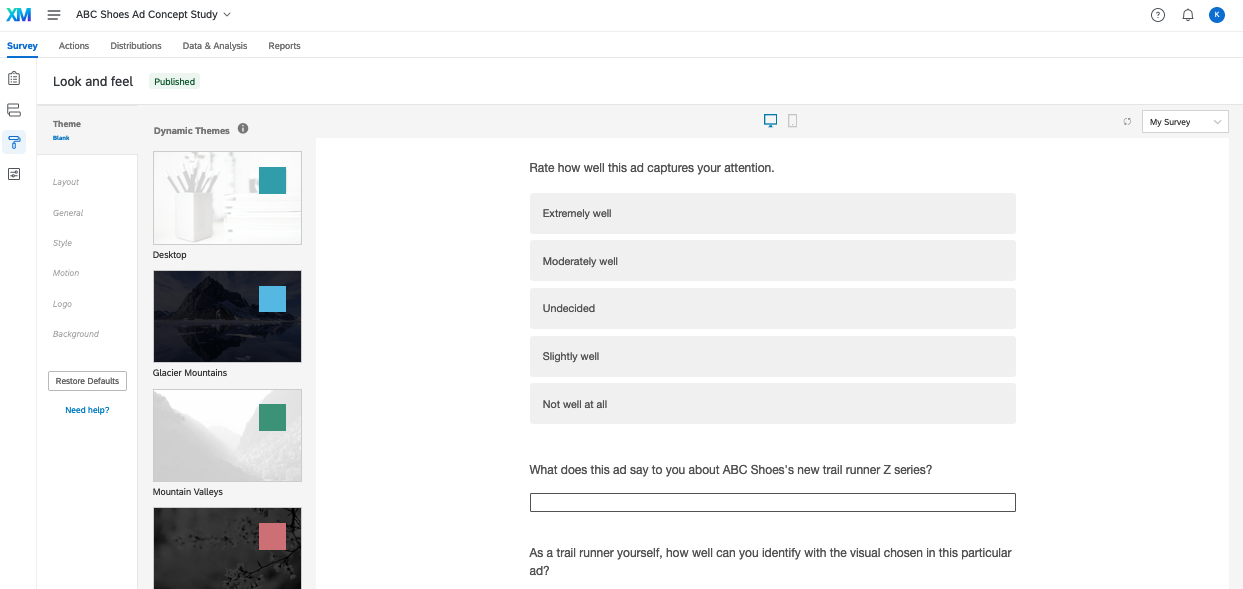The image size is (1243, 589).
Task: Open the My Survey dropdown
Action: pyautogui.click(x=1185, y=122)
